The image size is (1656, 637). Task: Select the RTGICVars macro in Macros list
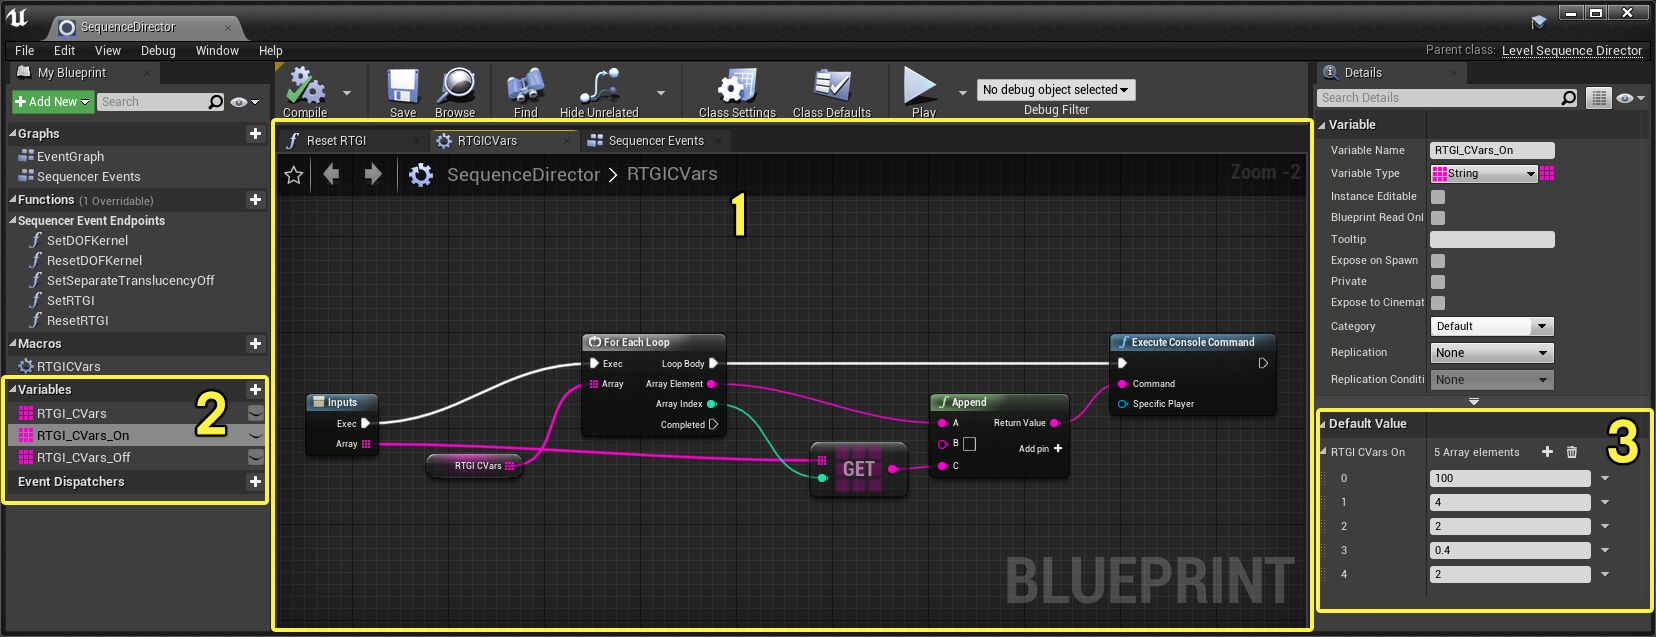click(x=68, y=366)
